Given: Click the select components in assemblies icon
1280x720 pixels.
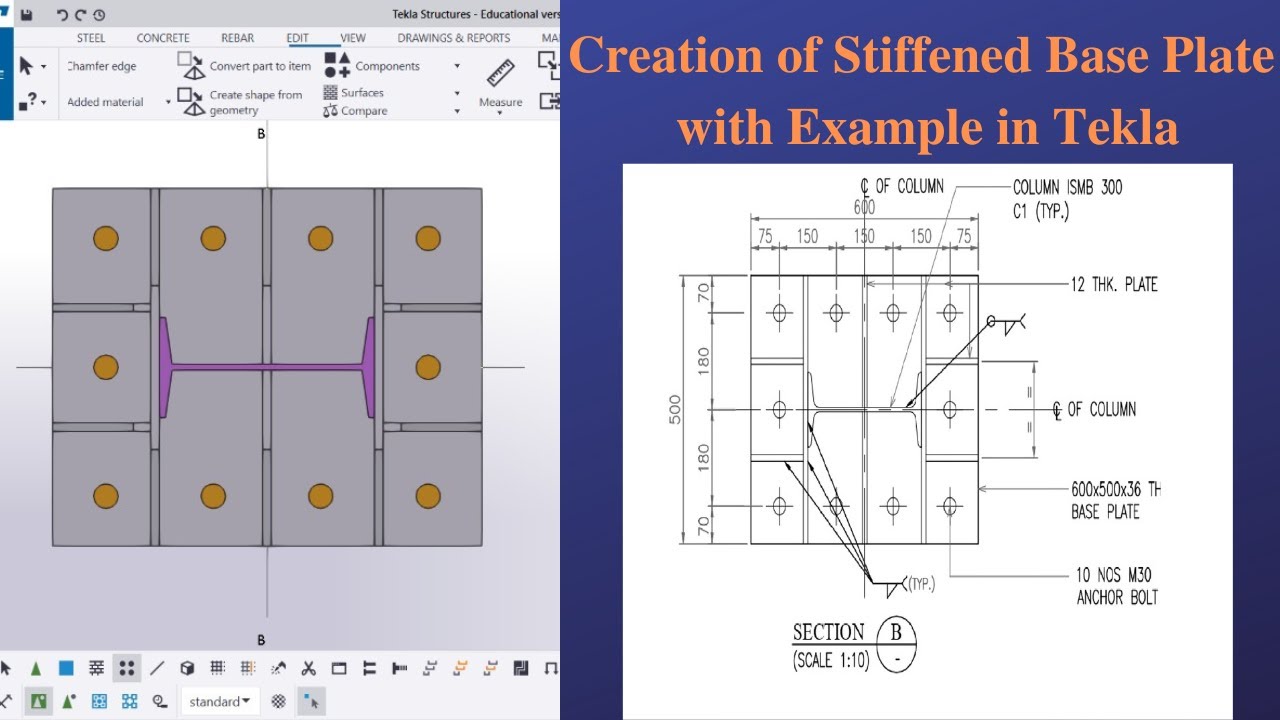Looking at the screenshot, I should [38, 701].
